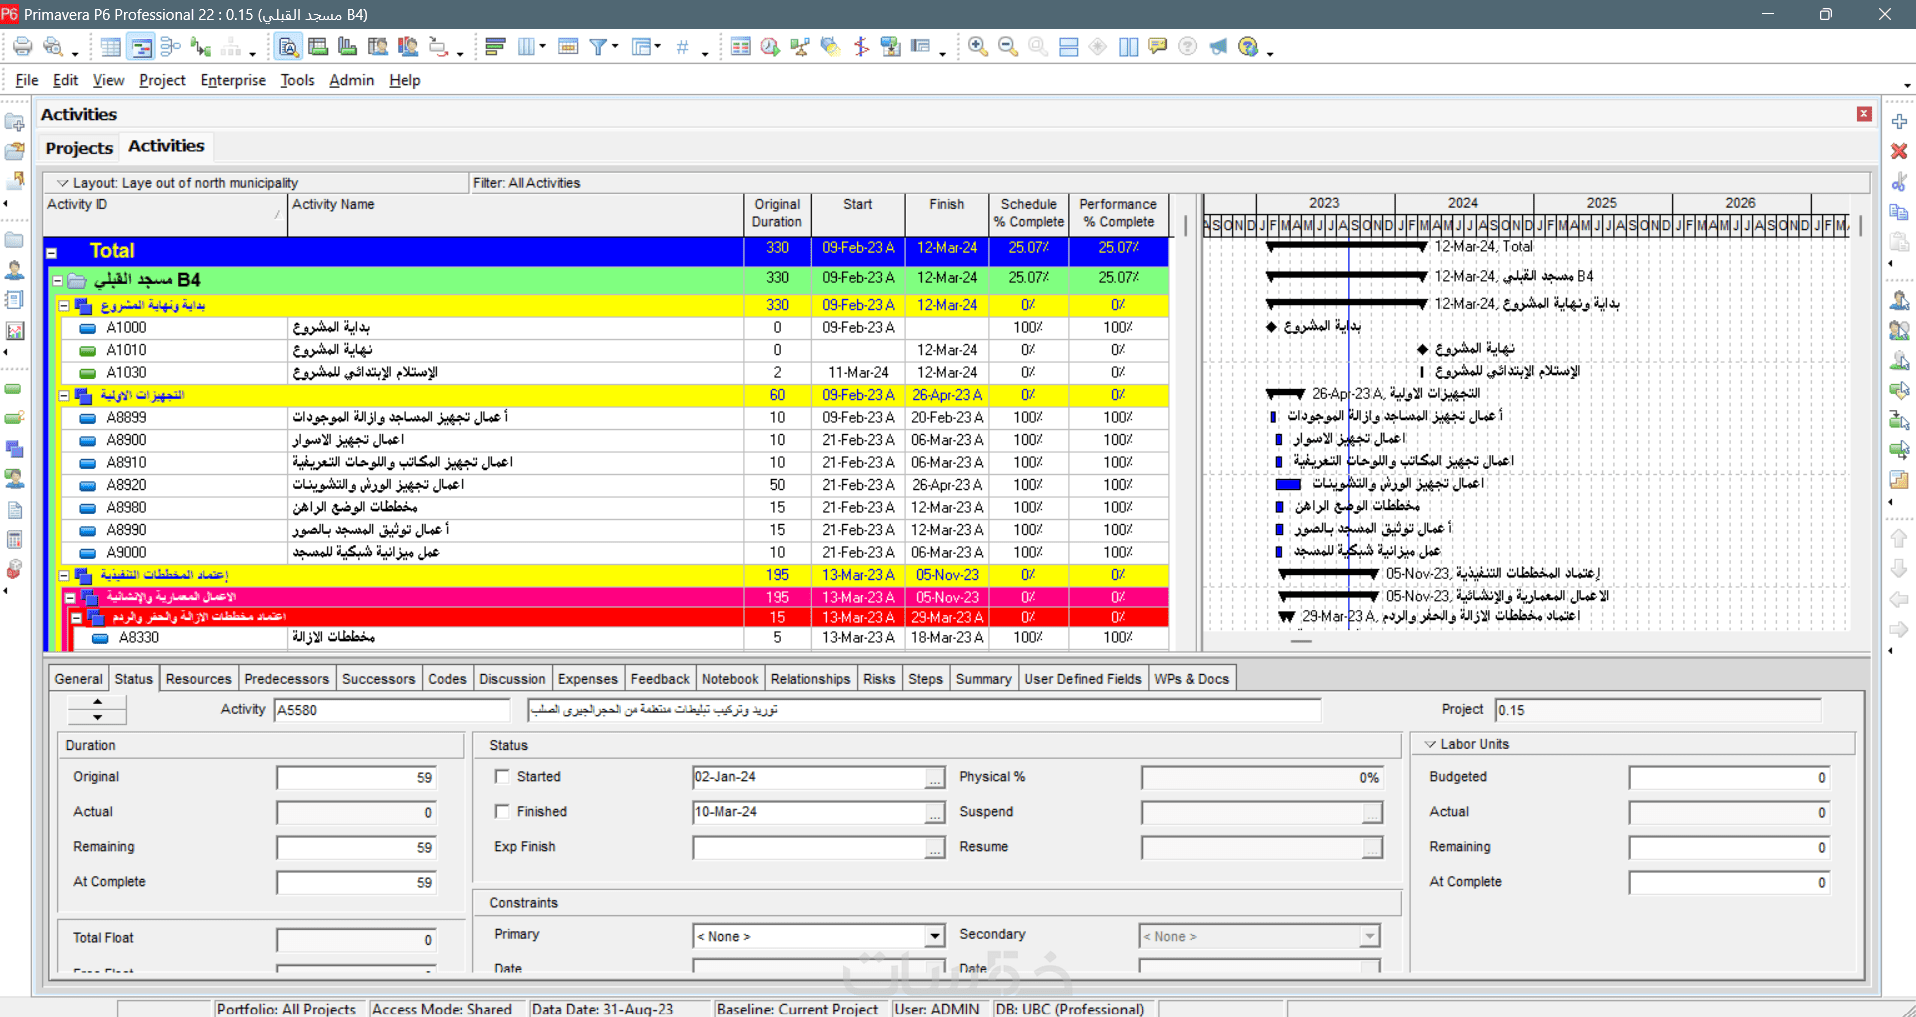The width and height of the screenshot is (1916, 1017).
Task: Switch to the Gantt Chart view
Action: pyautogui.click(x=141, y=47)
